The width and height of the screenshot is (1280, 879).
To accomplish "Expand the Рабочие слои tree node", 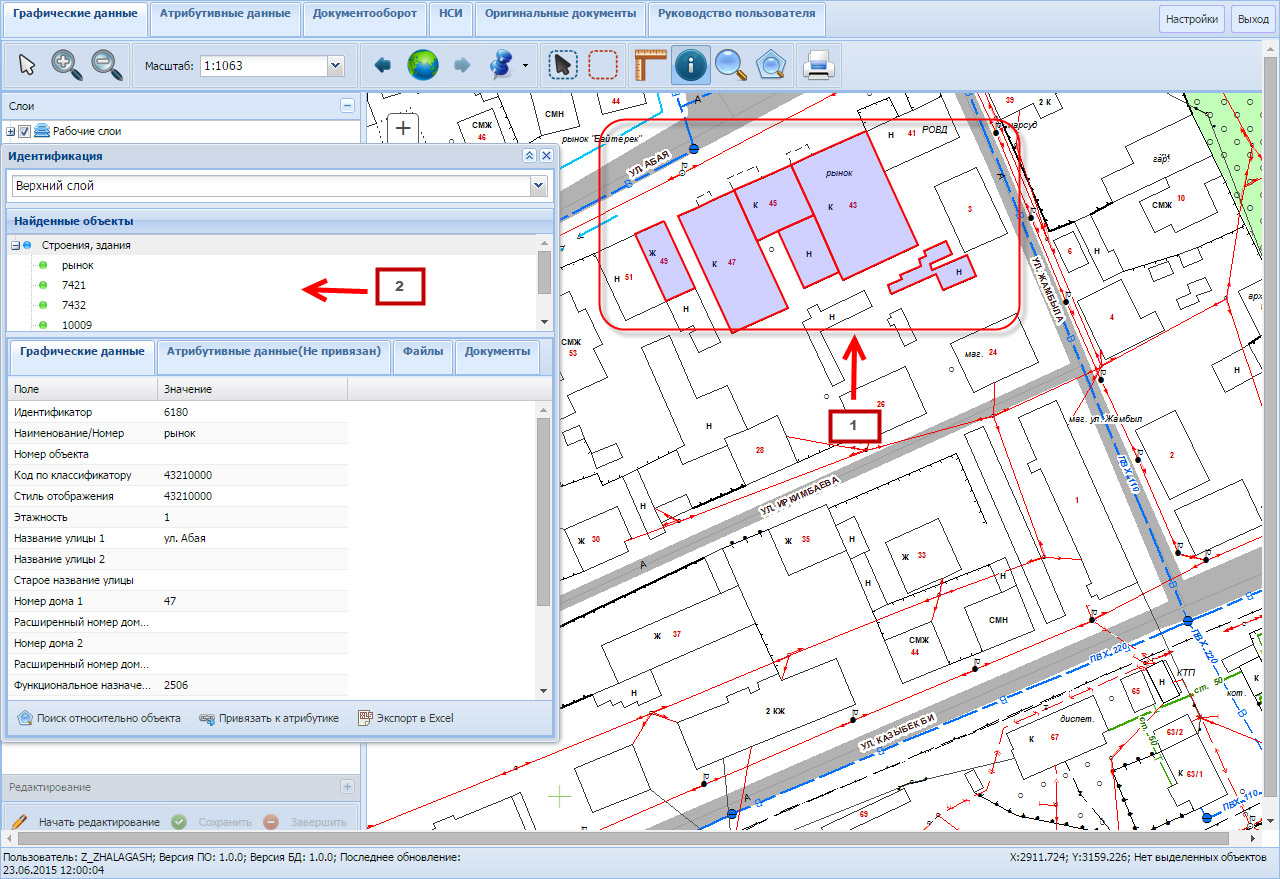I will click(x=11, y=131).
